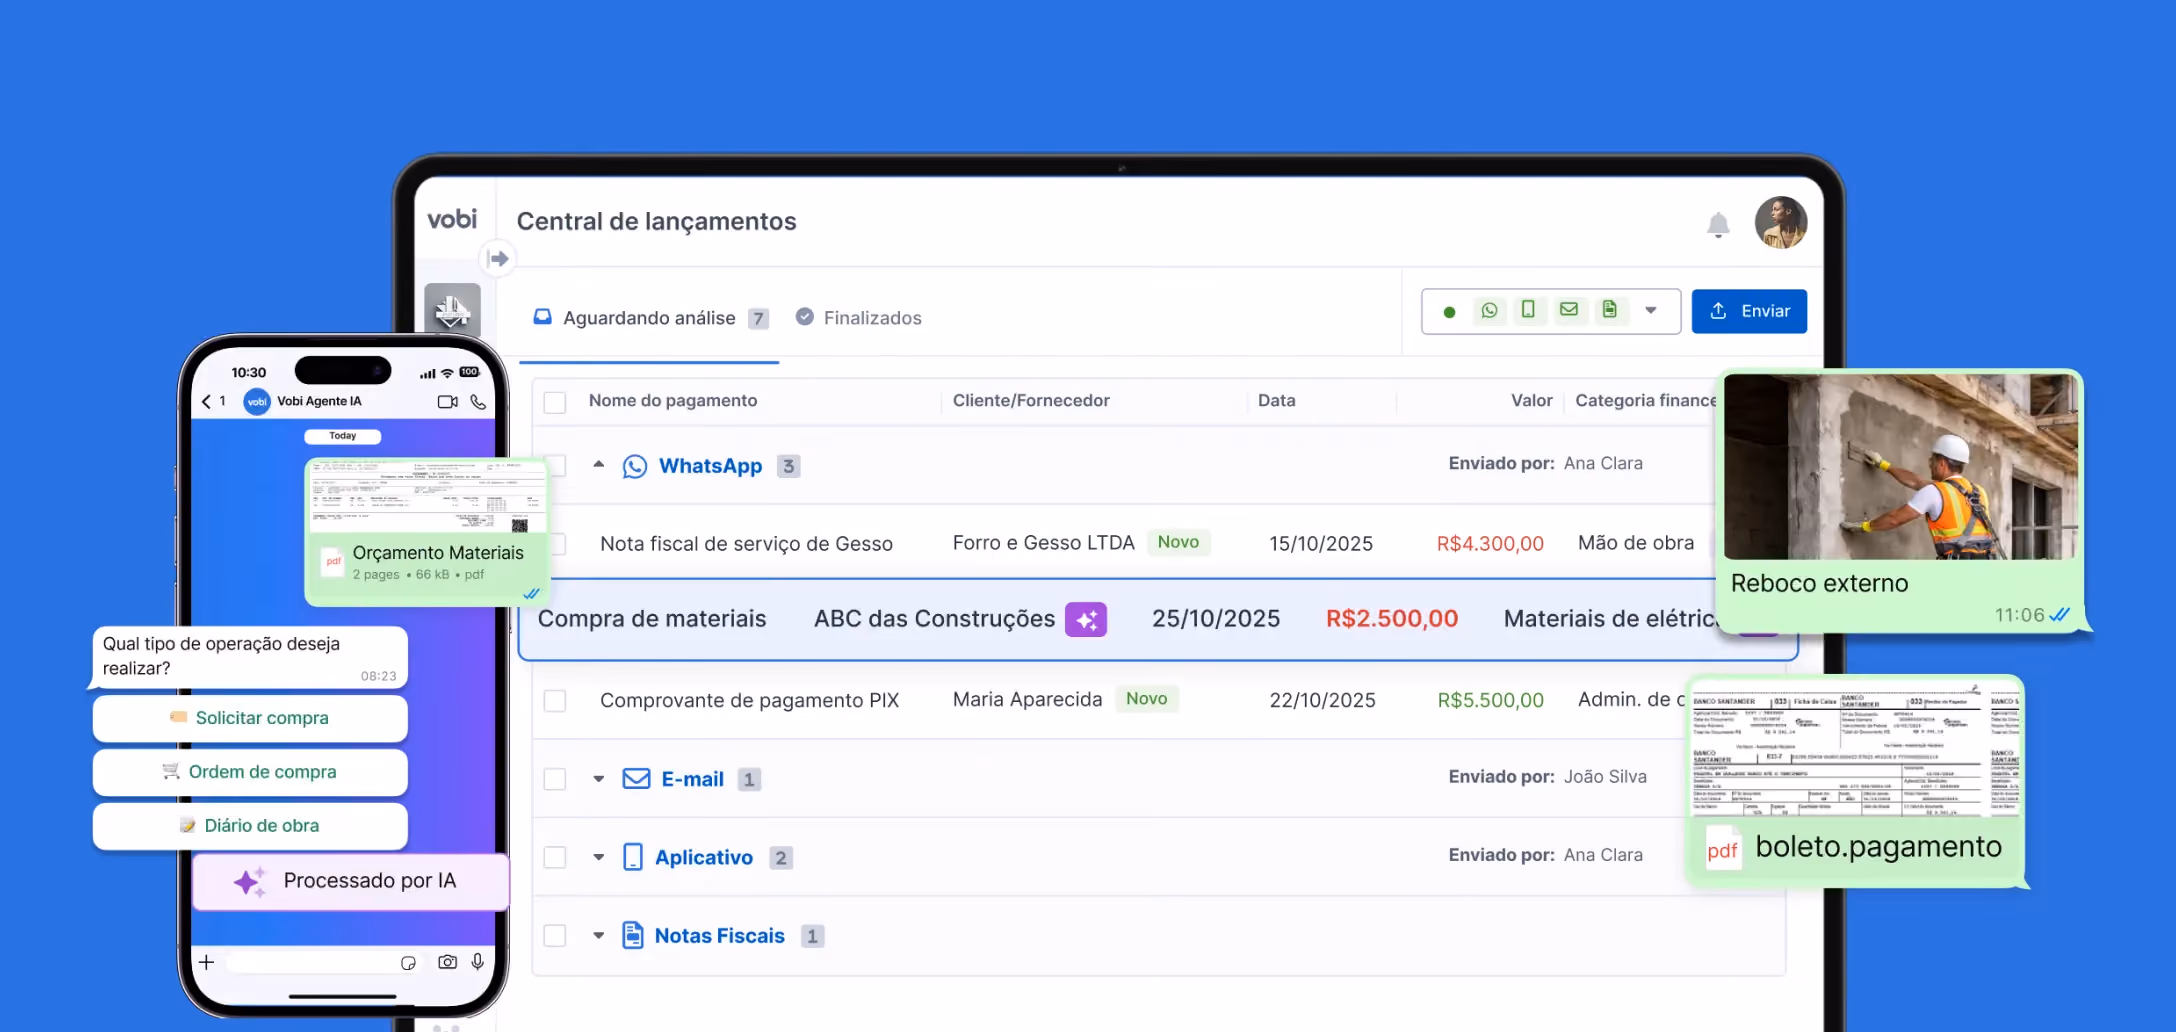Tap the Diário de obra option
The image size is (2176, 1032).
[x=250, y=826]
